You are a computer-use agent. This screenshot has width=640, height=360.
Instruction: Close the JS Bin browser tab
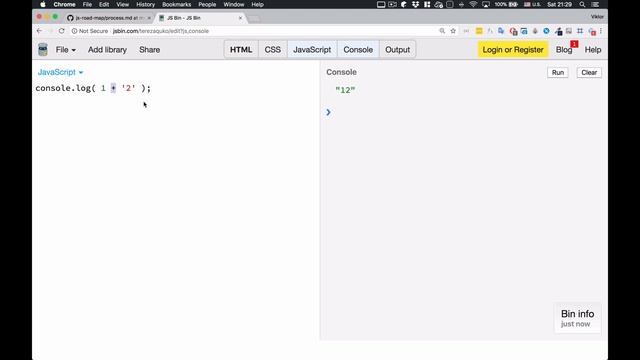[x=240, y=18]
